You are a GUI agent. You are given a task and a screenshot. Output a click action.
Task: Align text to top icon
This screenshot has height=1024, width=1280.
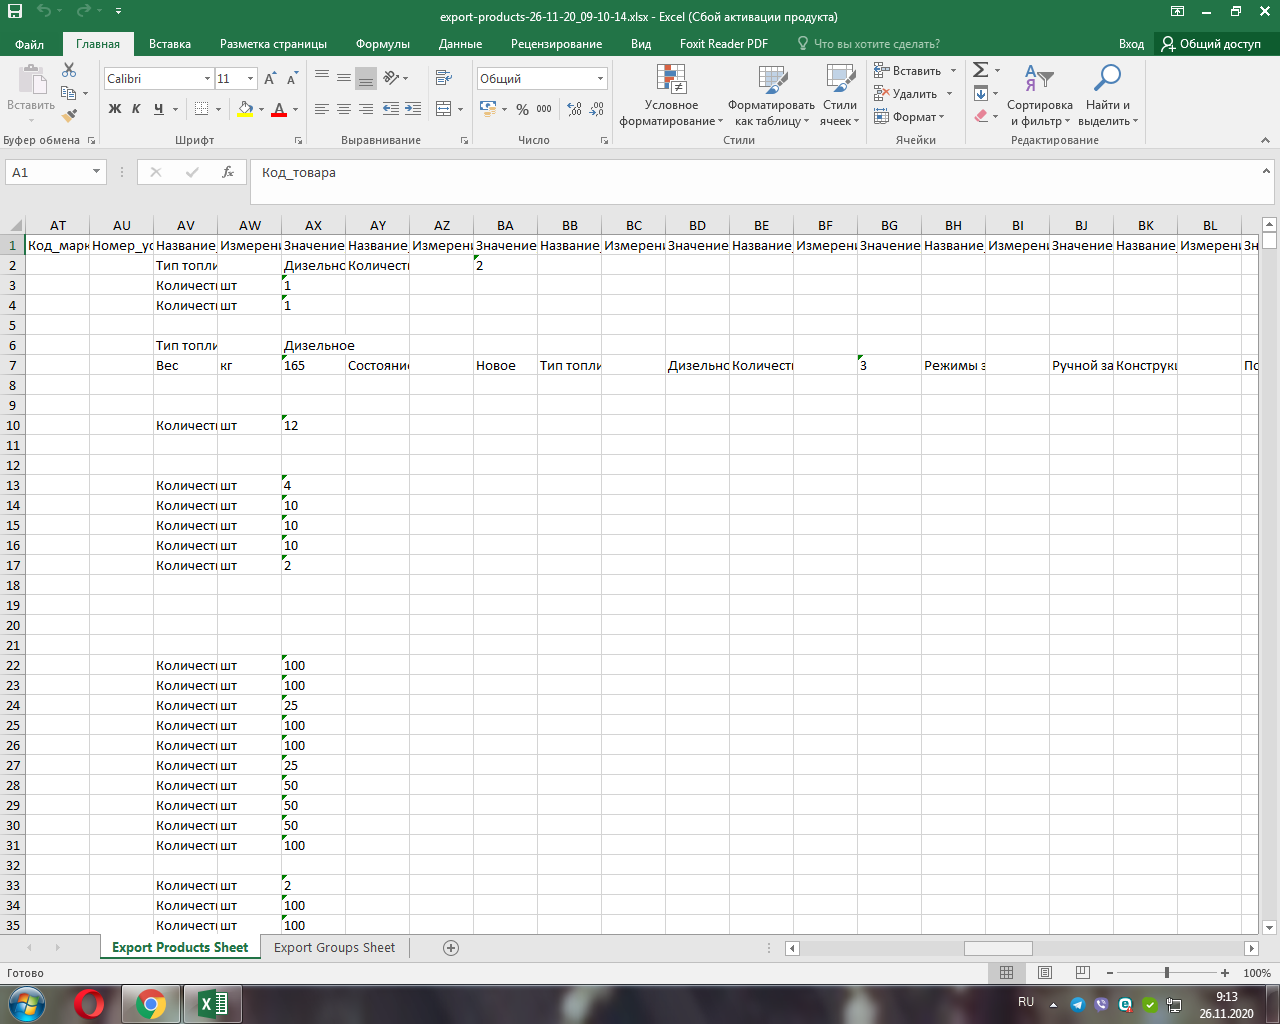322,77
